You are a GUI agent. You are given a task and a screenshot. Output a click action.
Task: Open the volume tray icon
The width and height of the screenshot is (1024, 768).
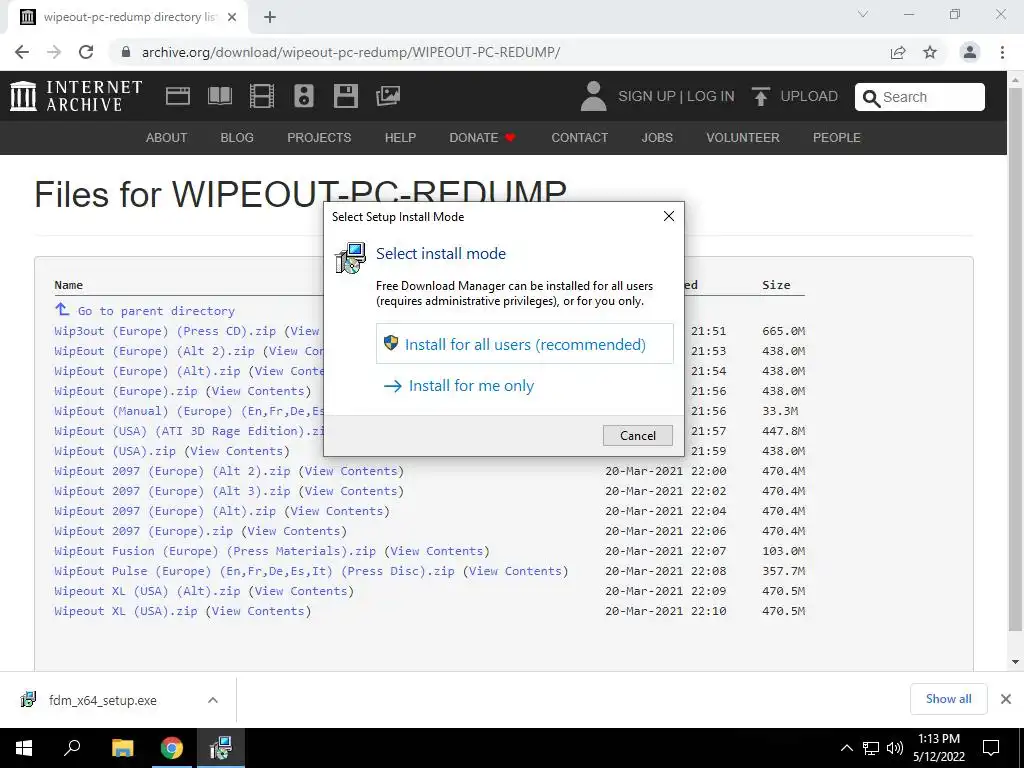point(895,748)
